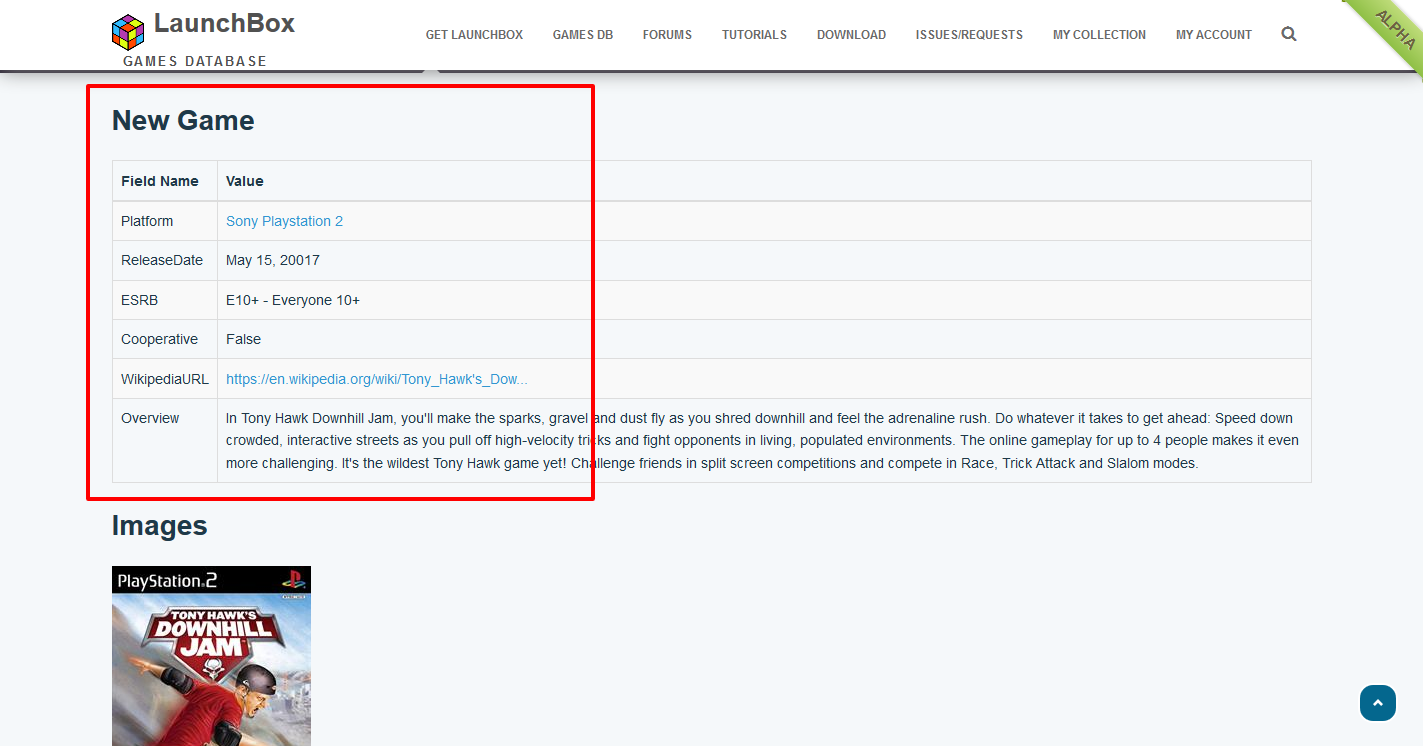Screen dimensions: 1423x746
Task: Open the ISSUES/REQUESTS menu item
Action: coord(969,34)
